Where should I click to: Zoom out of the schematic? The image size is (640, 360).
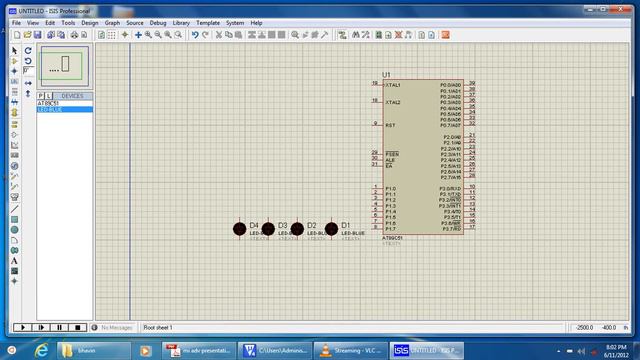[x=158, y=35]
